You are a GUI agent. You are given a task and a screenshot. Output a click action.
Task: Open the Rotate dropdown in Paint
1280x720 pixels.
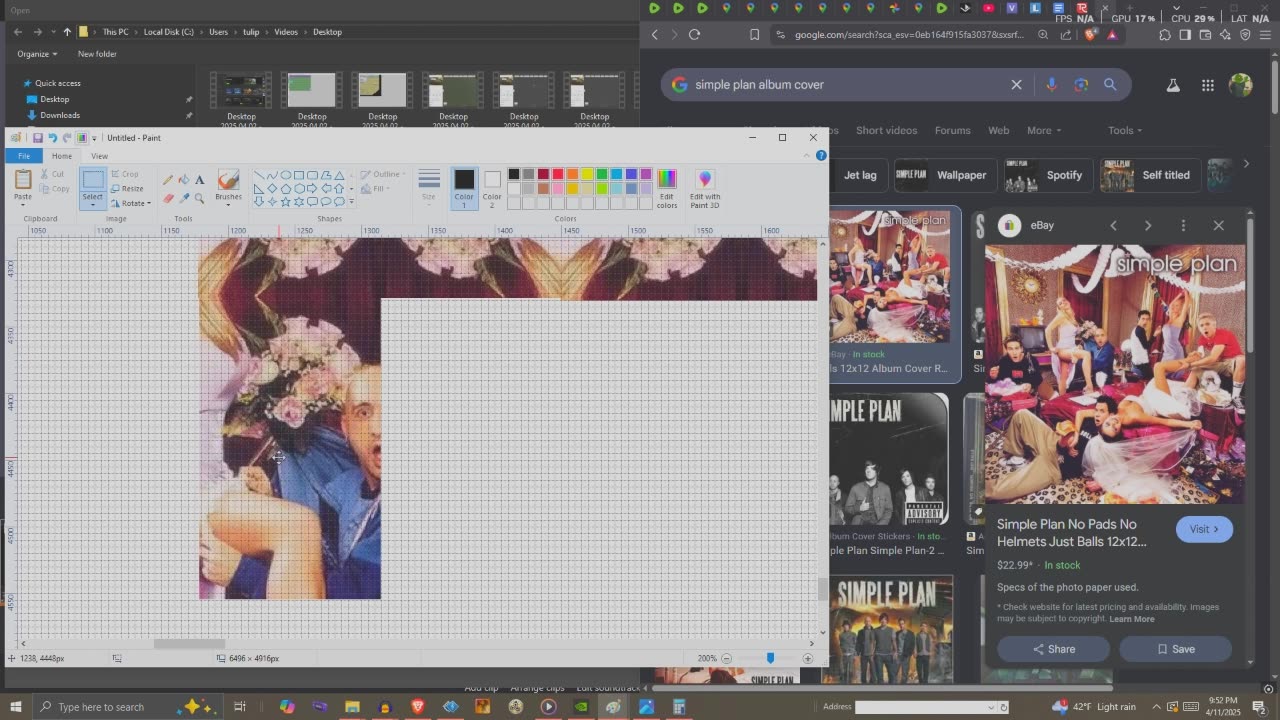(x=130, y=203)
